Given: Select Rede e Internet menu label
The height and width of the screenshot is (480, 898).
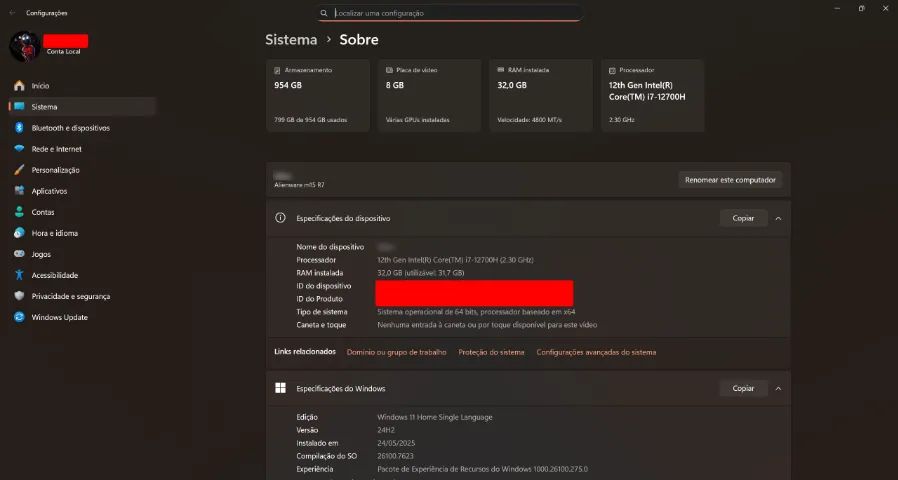Looking at the screenshot, I should pyautogui.click(x=57, y=149).
